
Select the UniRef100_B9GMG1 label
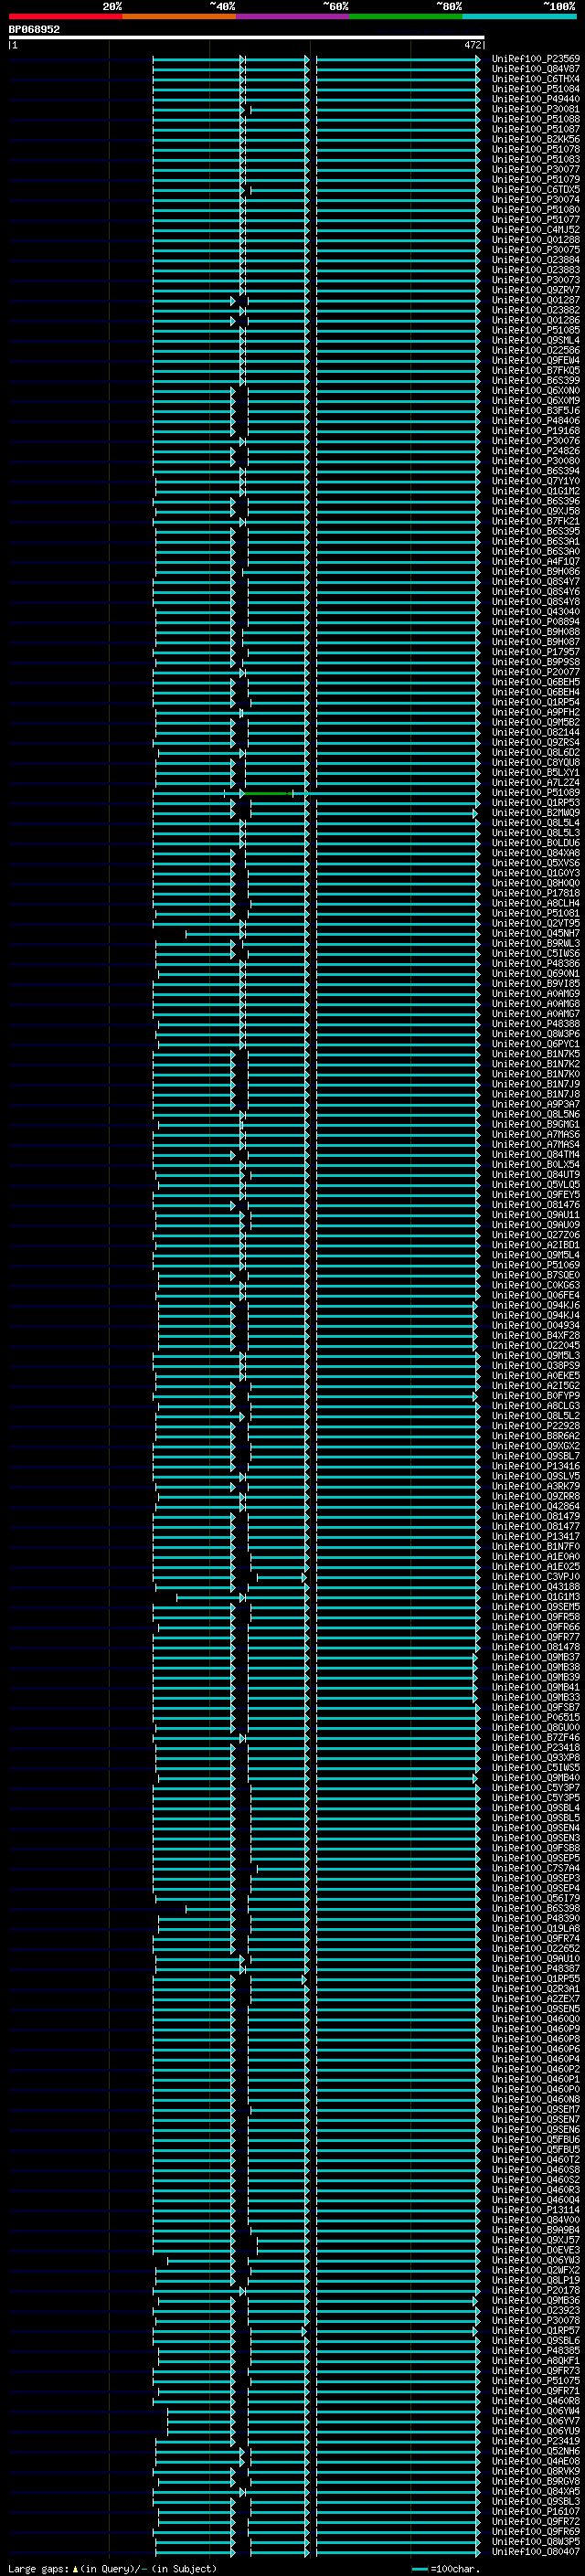(536, 1125)
